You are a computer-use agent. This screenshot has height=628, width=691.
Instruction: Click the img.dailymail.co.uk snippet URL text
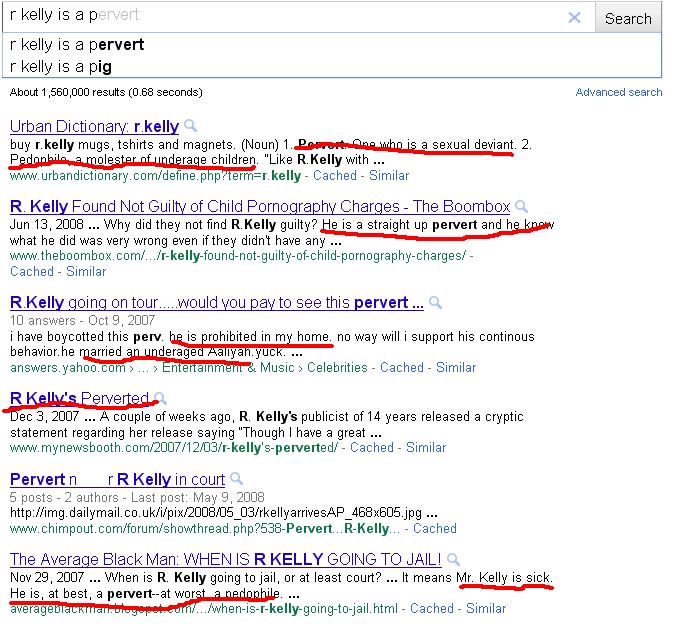[x=216, y=513]
